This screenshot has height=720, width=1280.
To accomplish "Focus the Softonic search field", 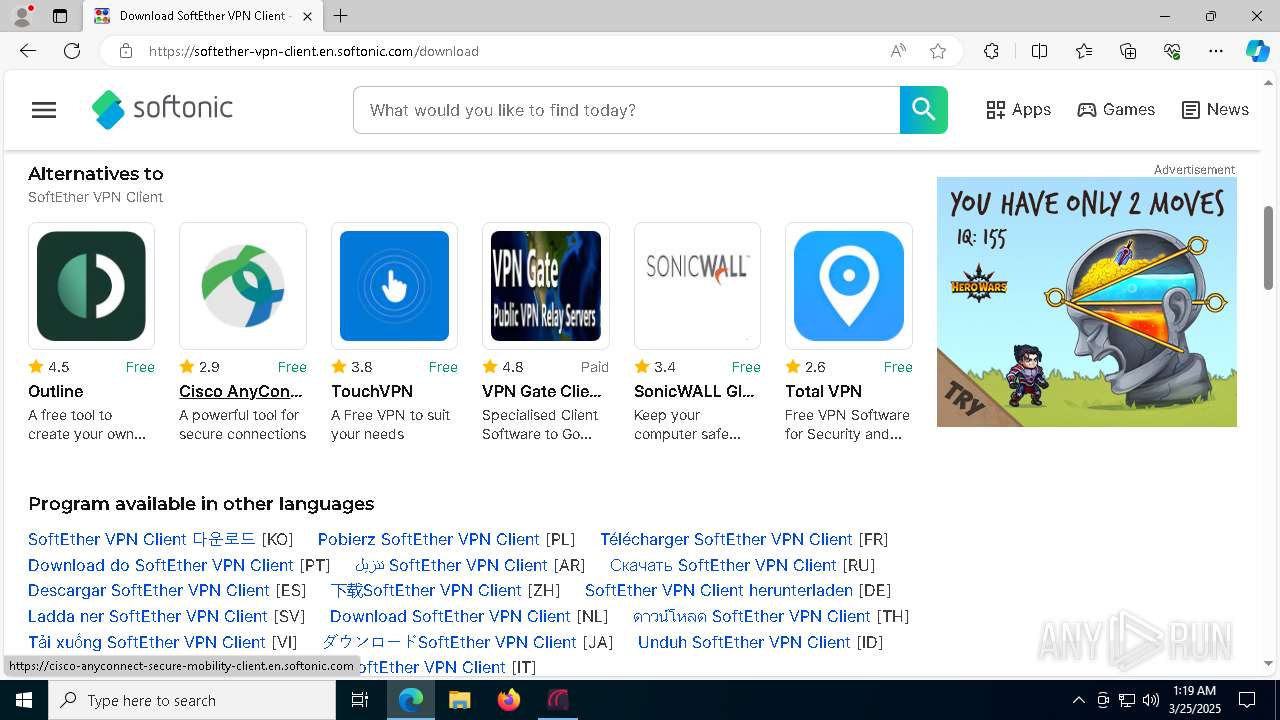I will point(627,110).
